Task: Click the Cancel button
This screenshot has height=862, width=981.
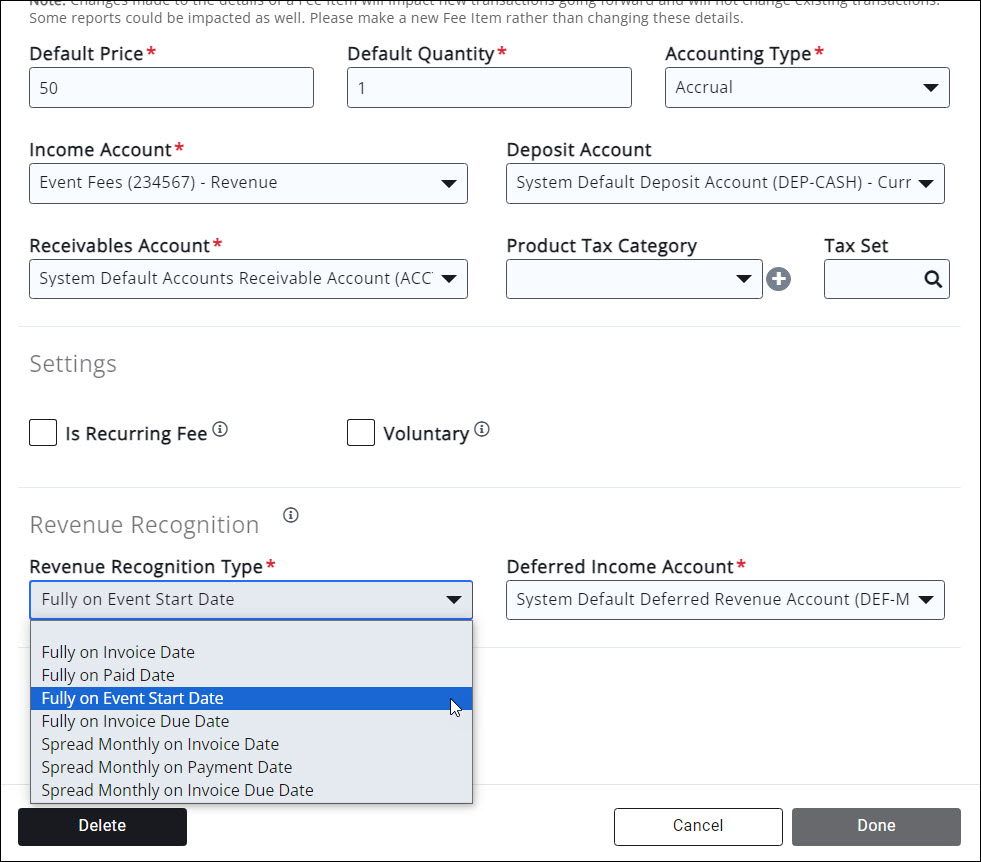Action: point(697,826)
